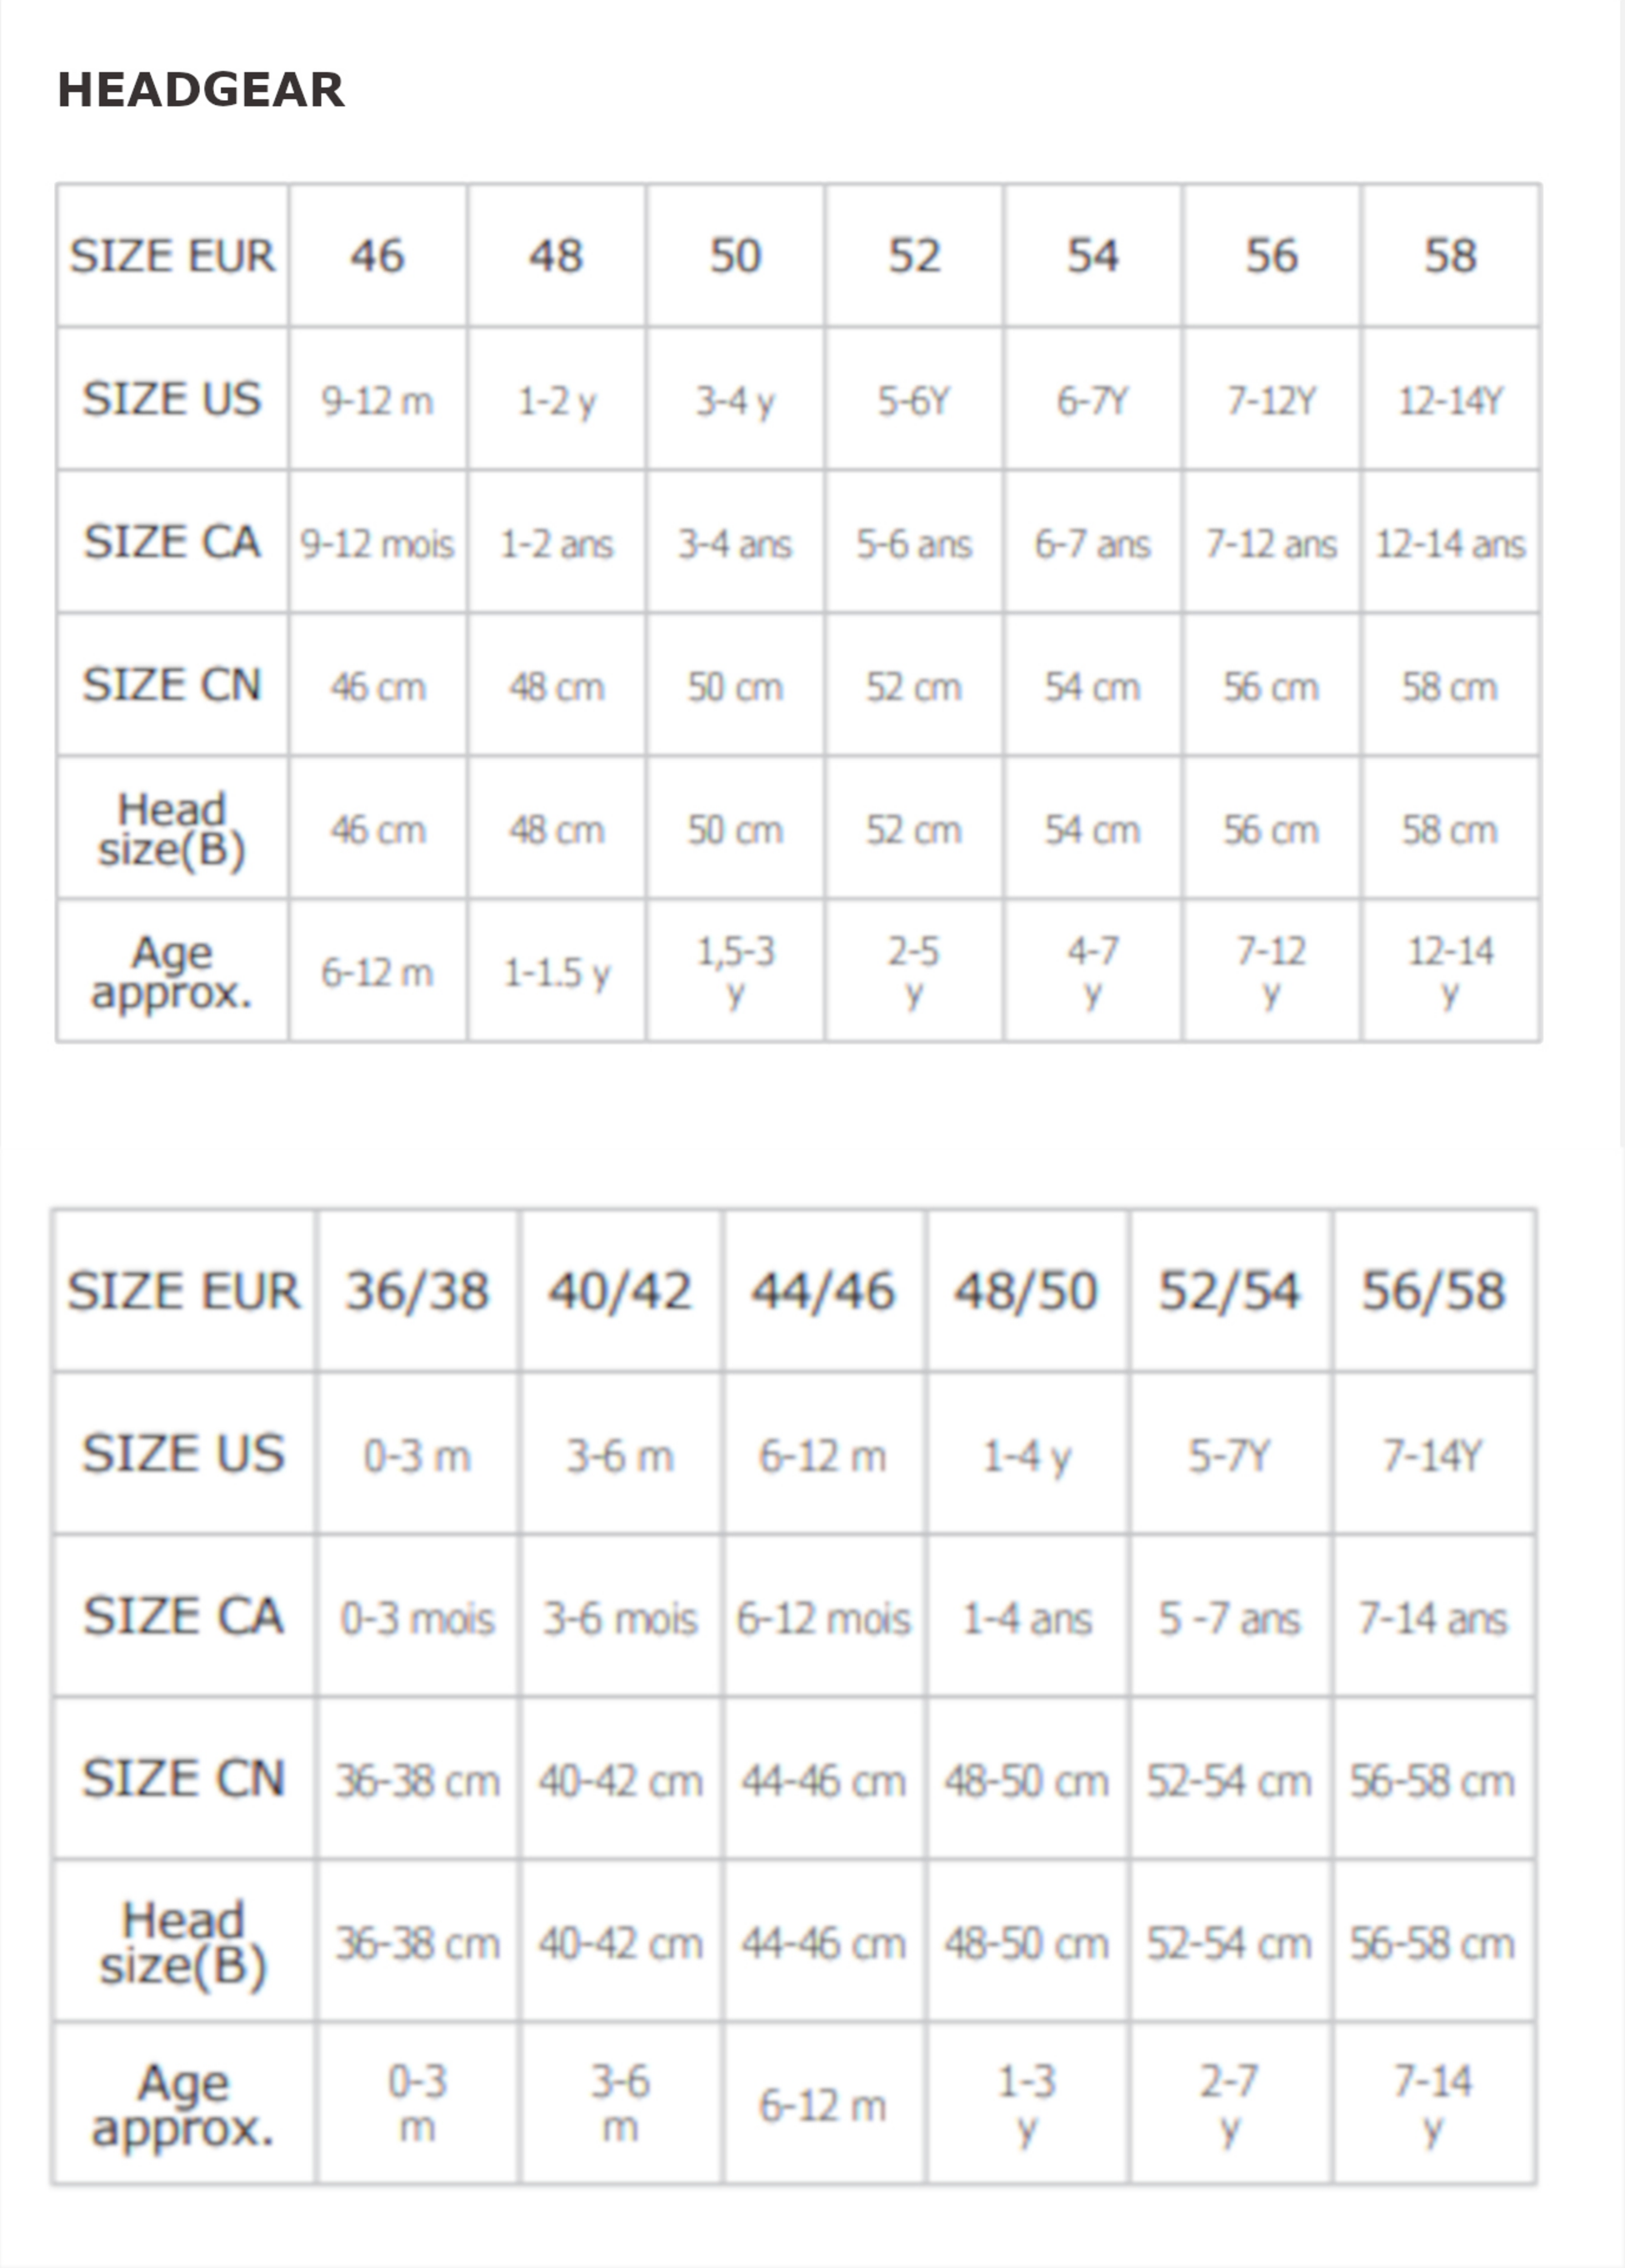
Task: Select the 2-7 y age cell
Action: click(1230, 2104)
